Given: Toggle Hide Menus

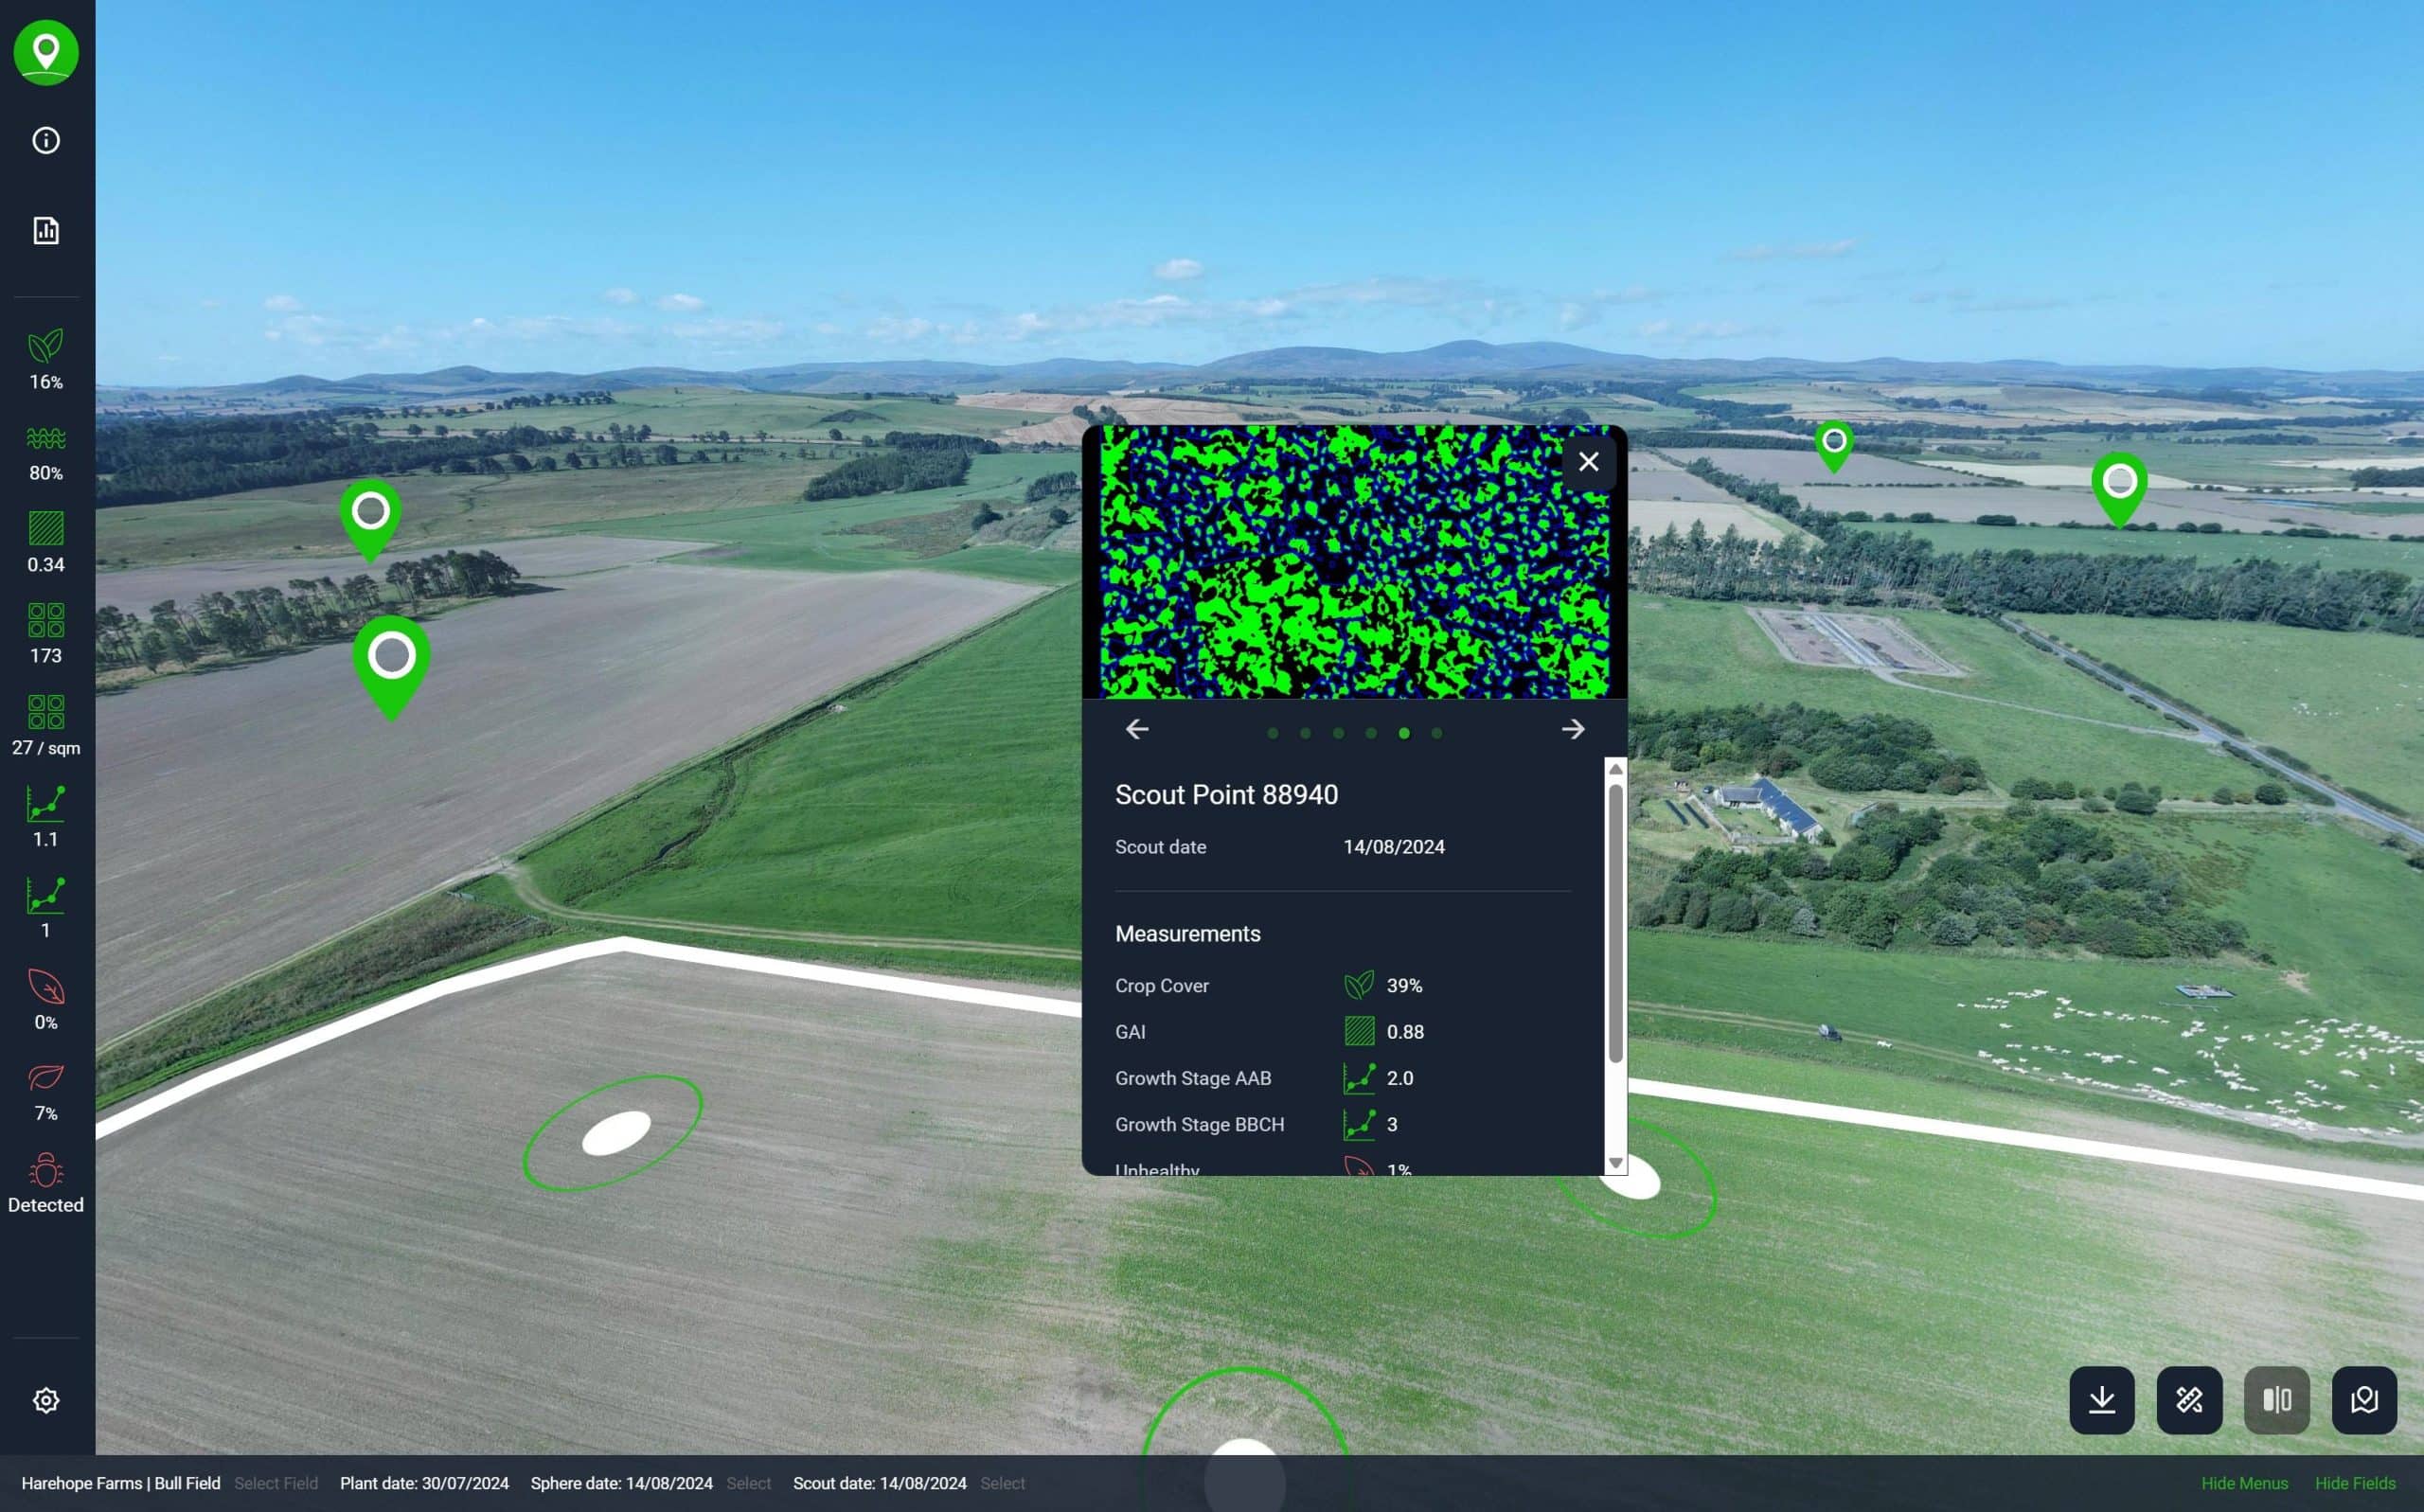Looking at the screenshot, I should [x=2243, y=1483].
